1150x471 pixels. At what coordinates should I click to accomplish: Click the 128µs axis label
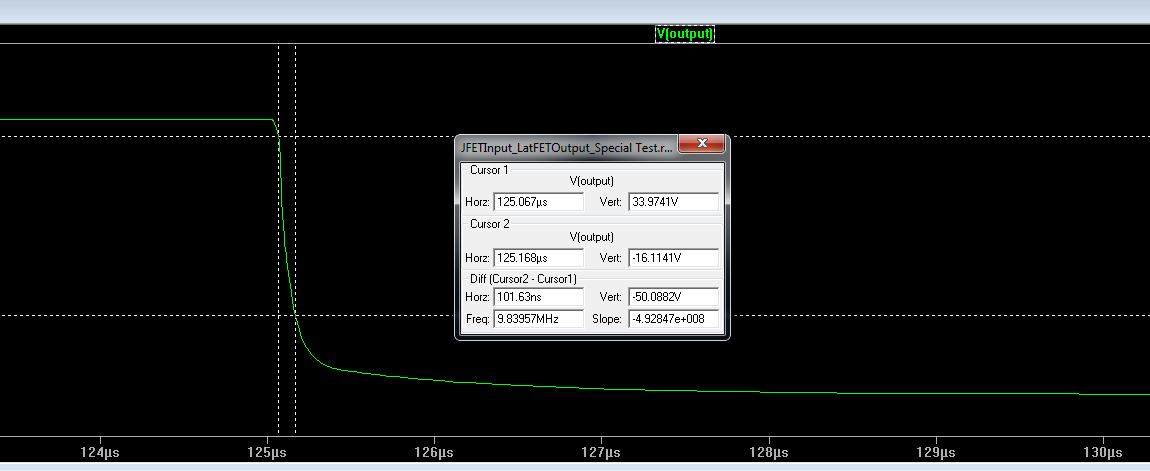click(769, 453)
